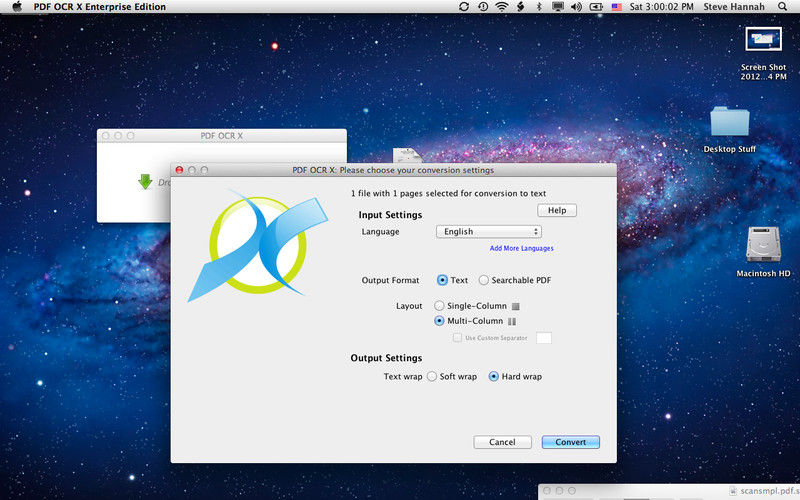Click the custom separator input field
The image size is (800, 500).
544,338
